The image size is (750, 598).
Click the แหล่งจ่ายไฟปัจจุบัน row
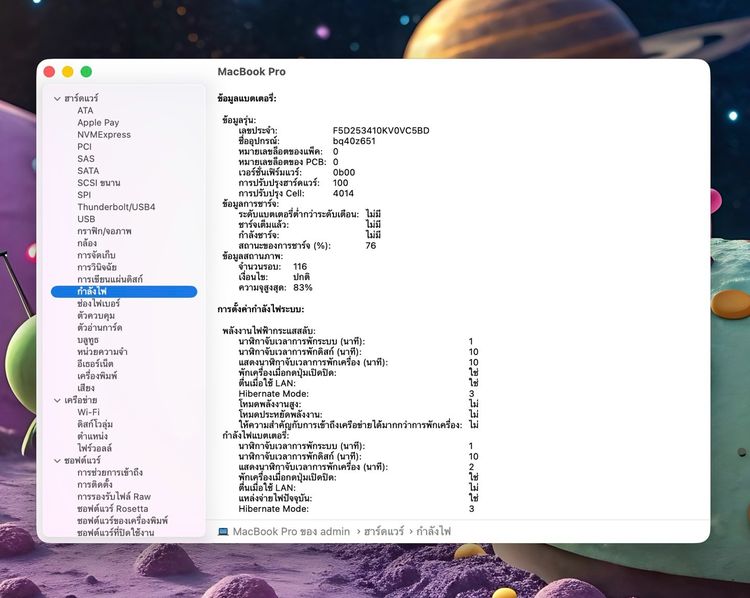click(x=358, y=498)
